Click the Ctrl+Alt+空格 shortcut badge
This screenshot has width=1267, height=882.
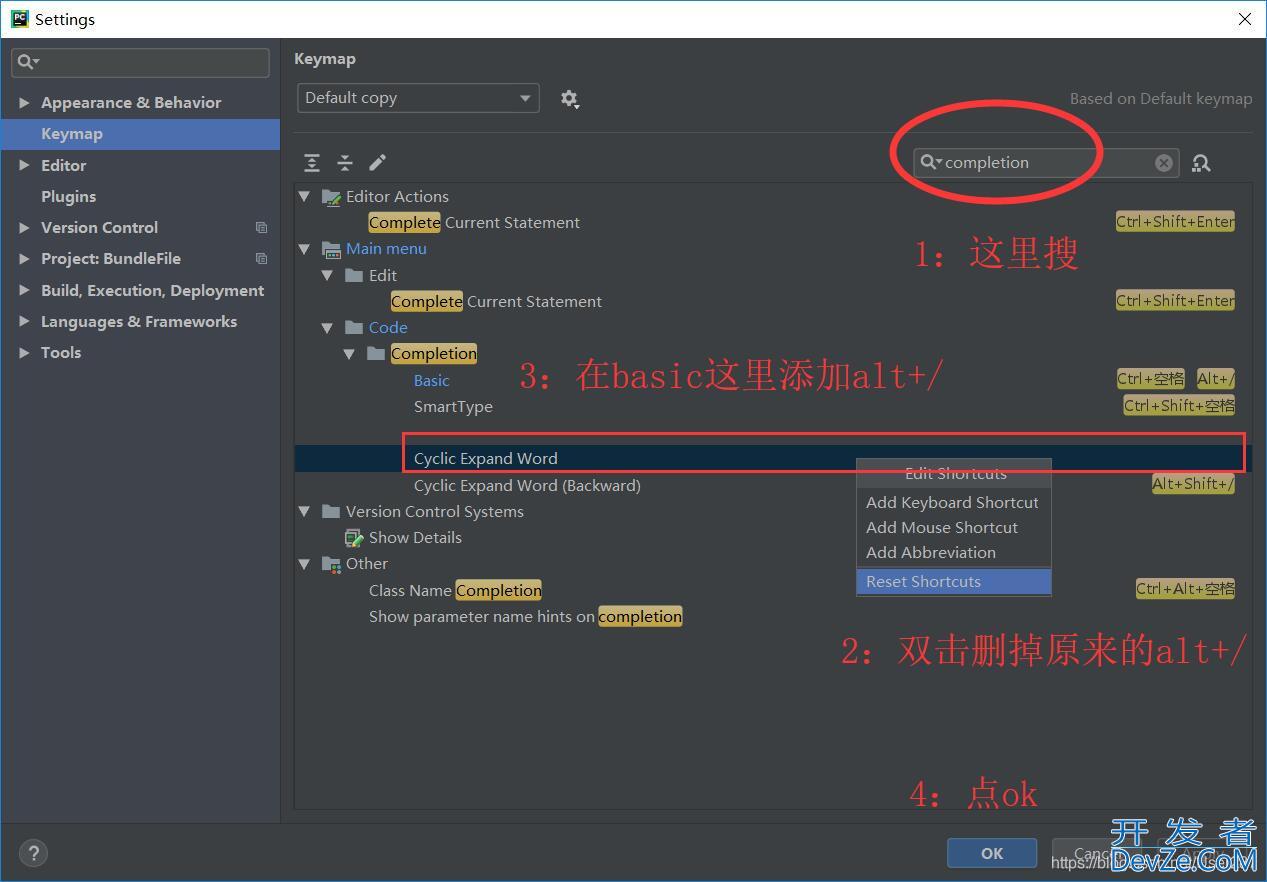coord(1185,589)
